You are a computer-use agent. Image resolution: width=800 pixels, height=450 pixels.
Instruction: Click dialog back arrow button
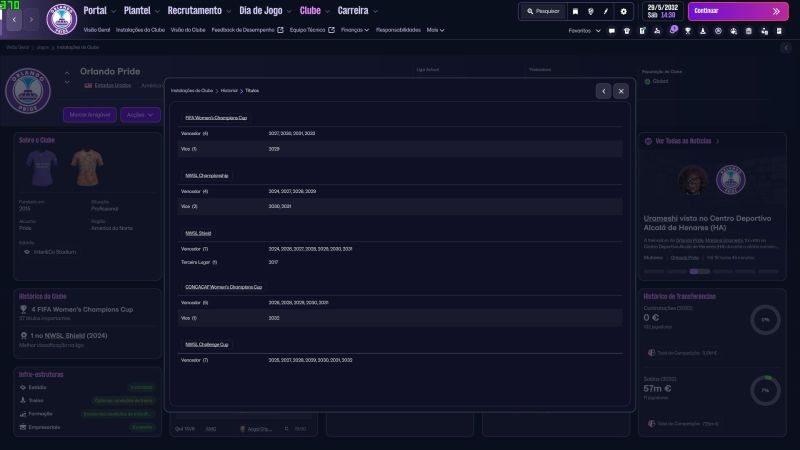coord(604,91)
